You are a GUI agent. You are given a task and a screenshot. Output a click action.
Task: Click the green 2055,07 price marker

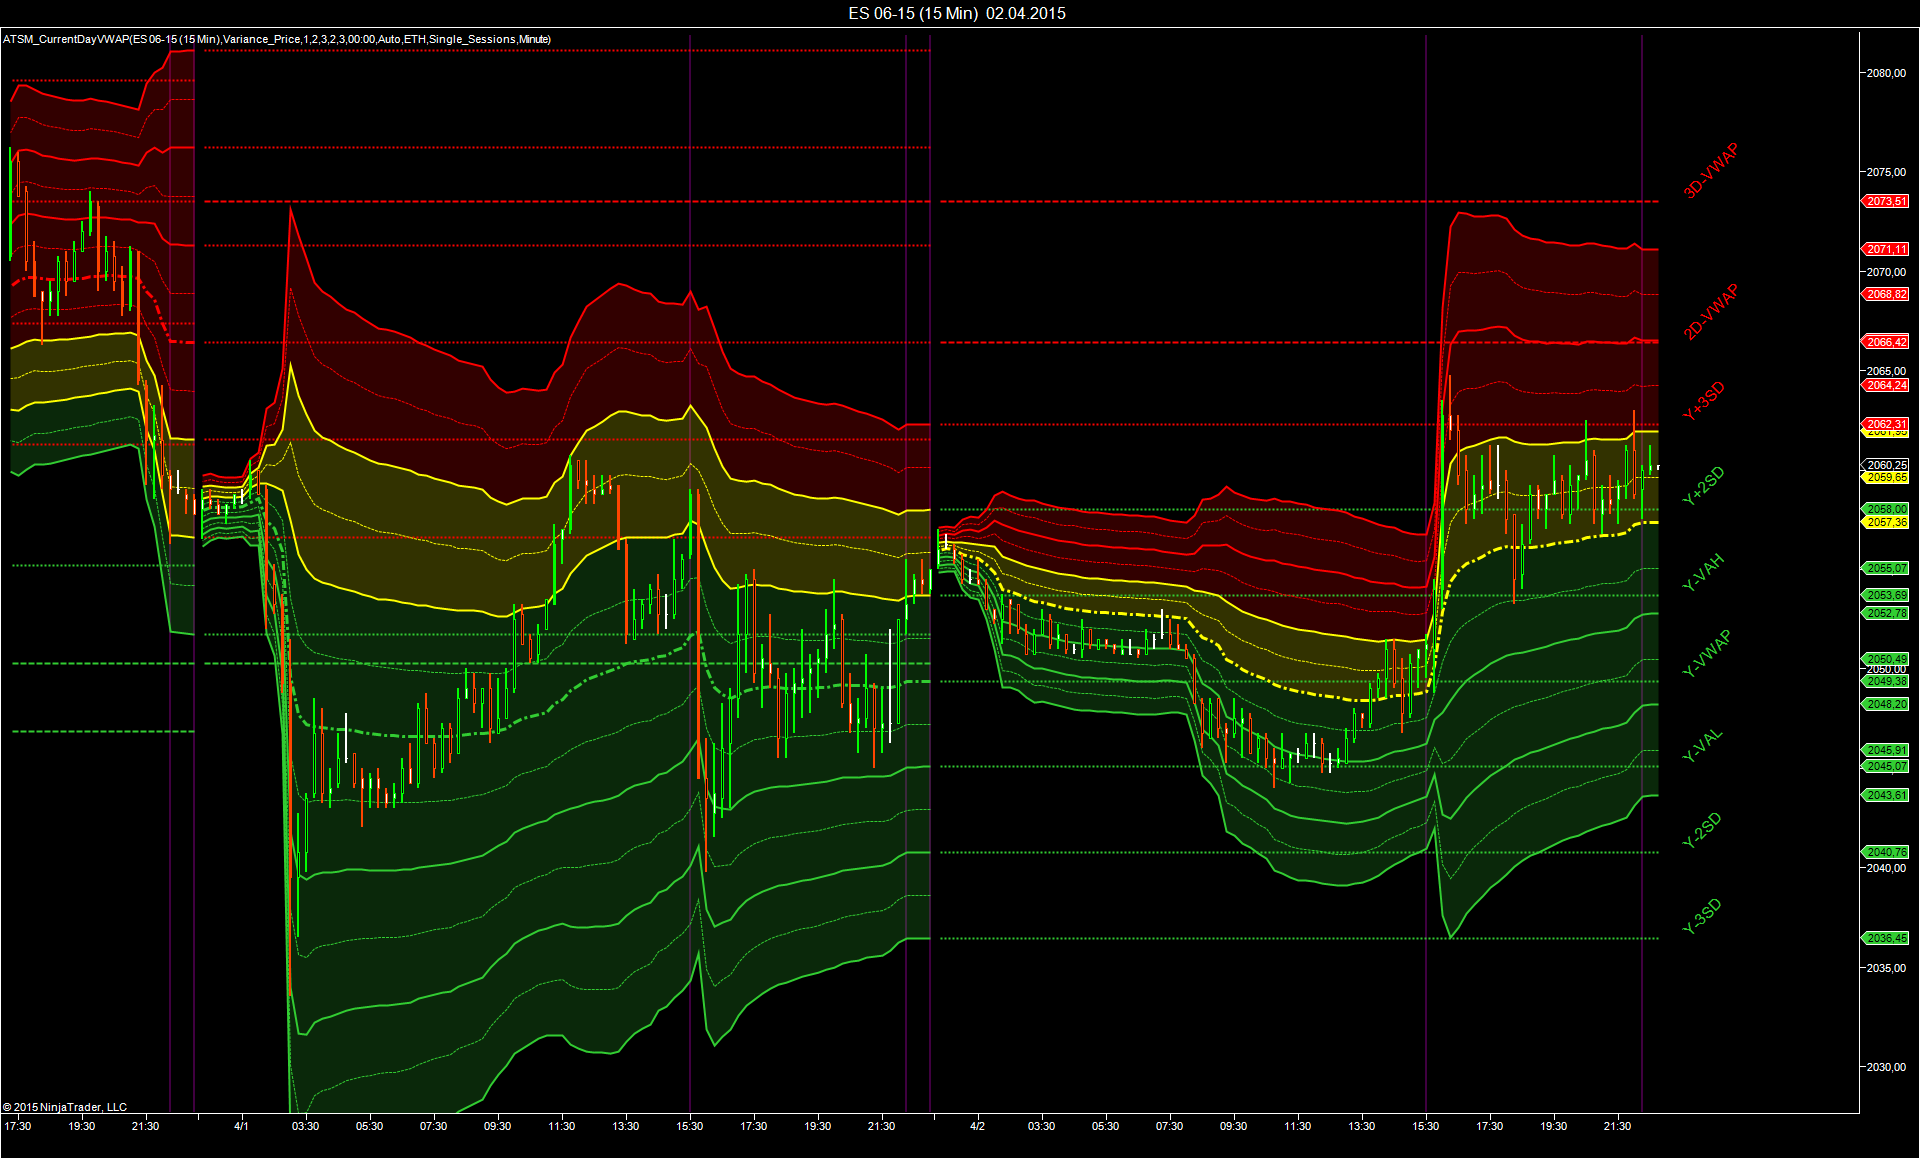point(1886,568)
